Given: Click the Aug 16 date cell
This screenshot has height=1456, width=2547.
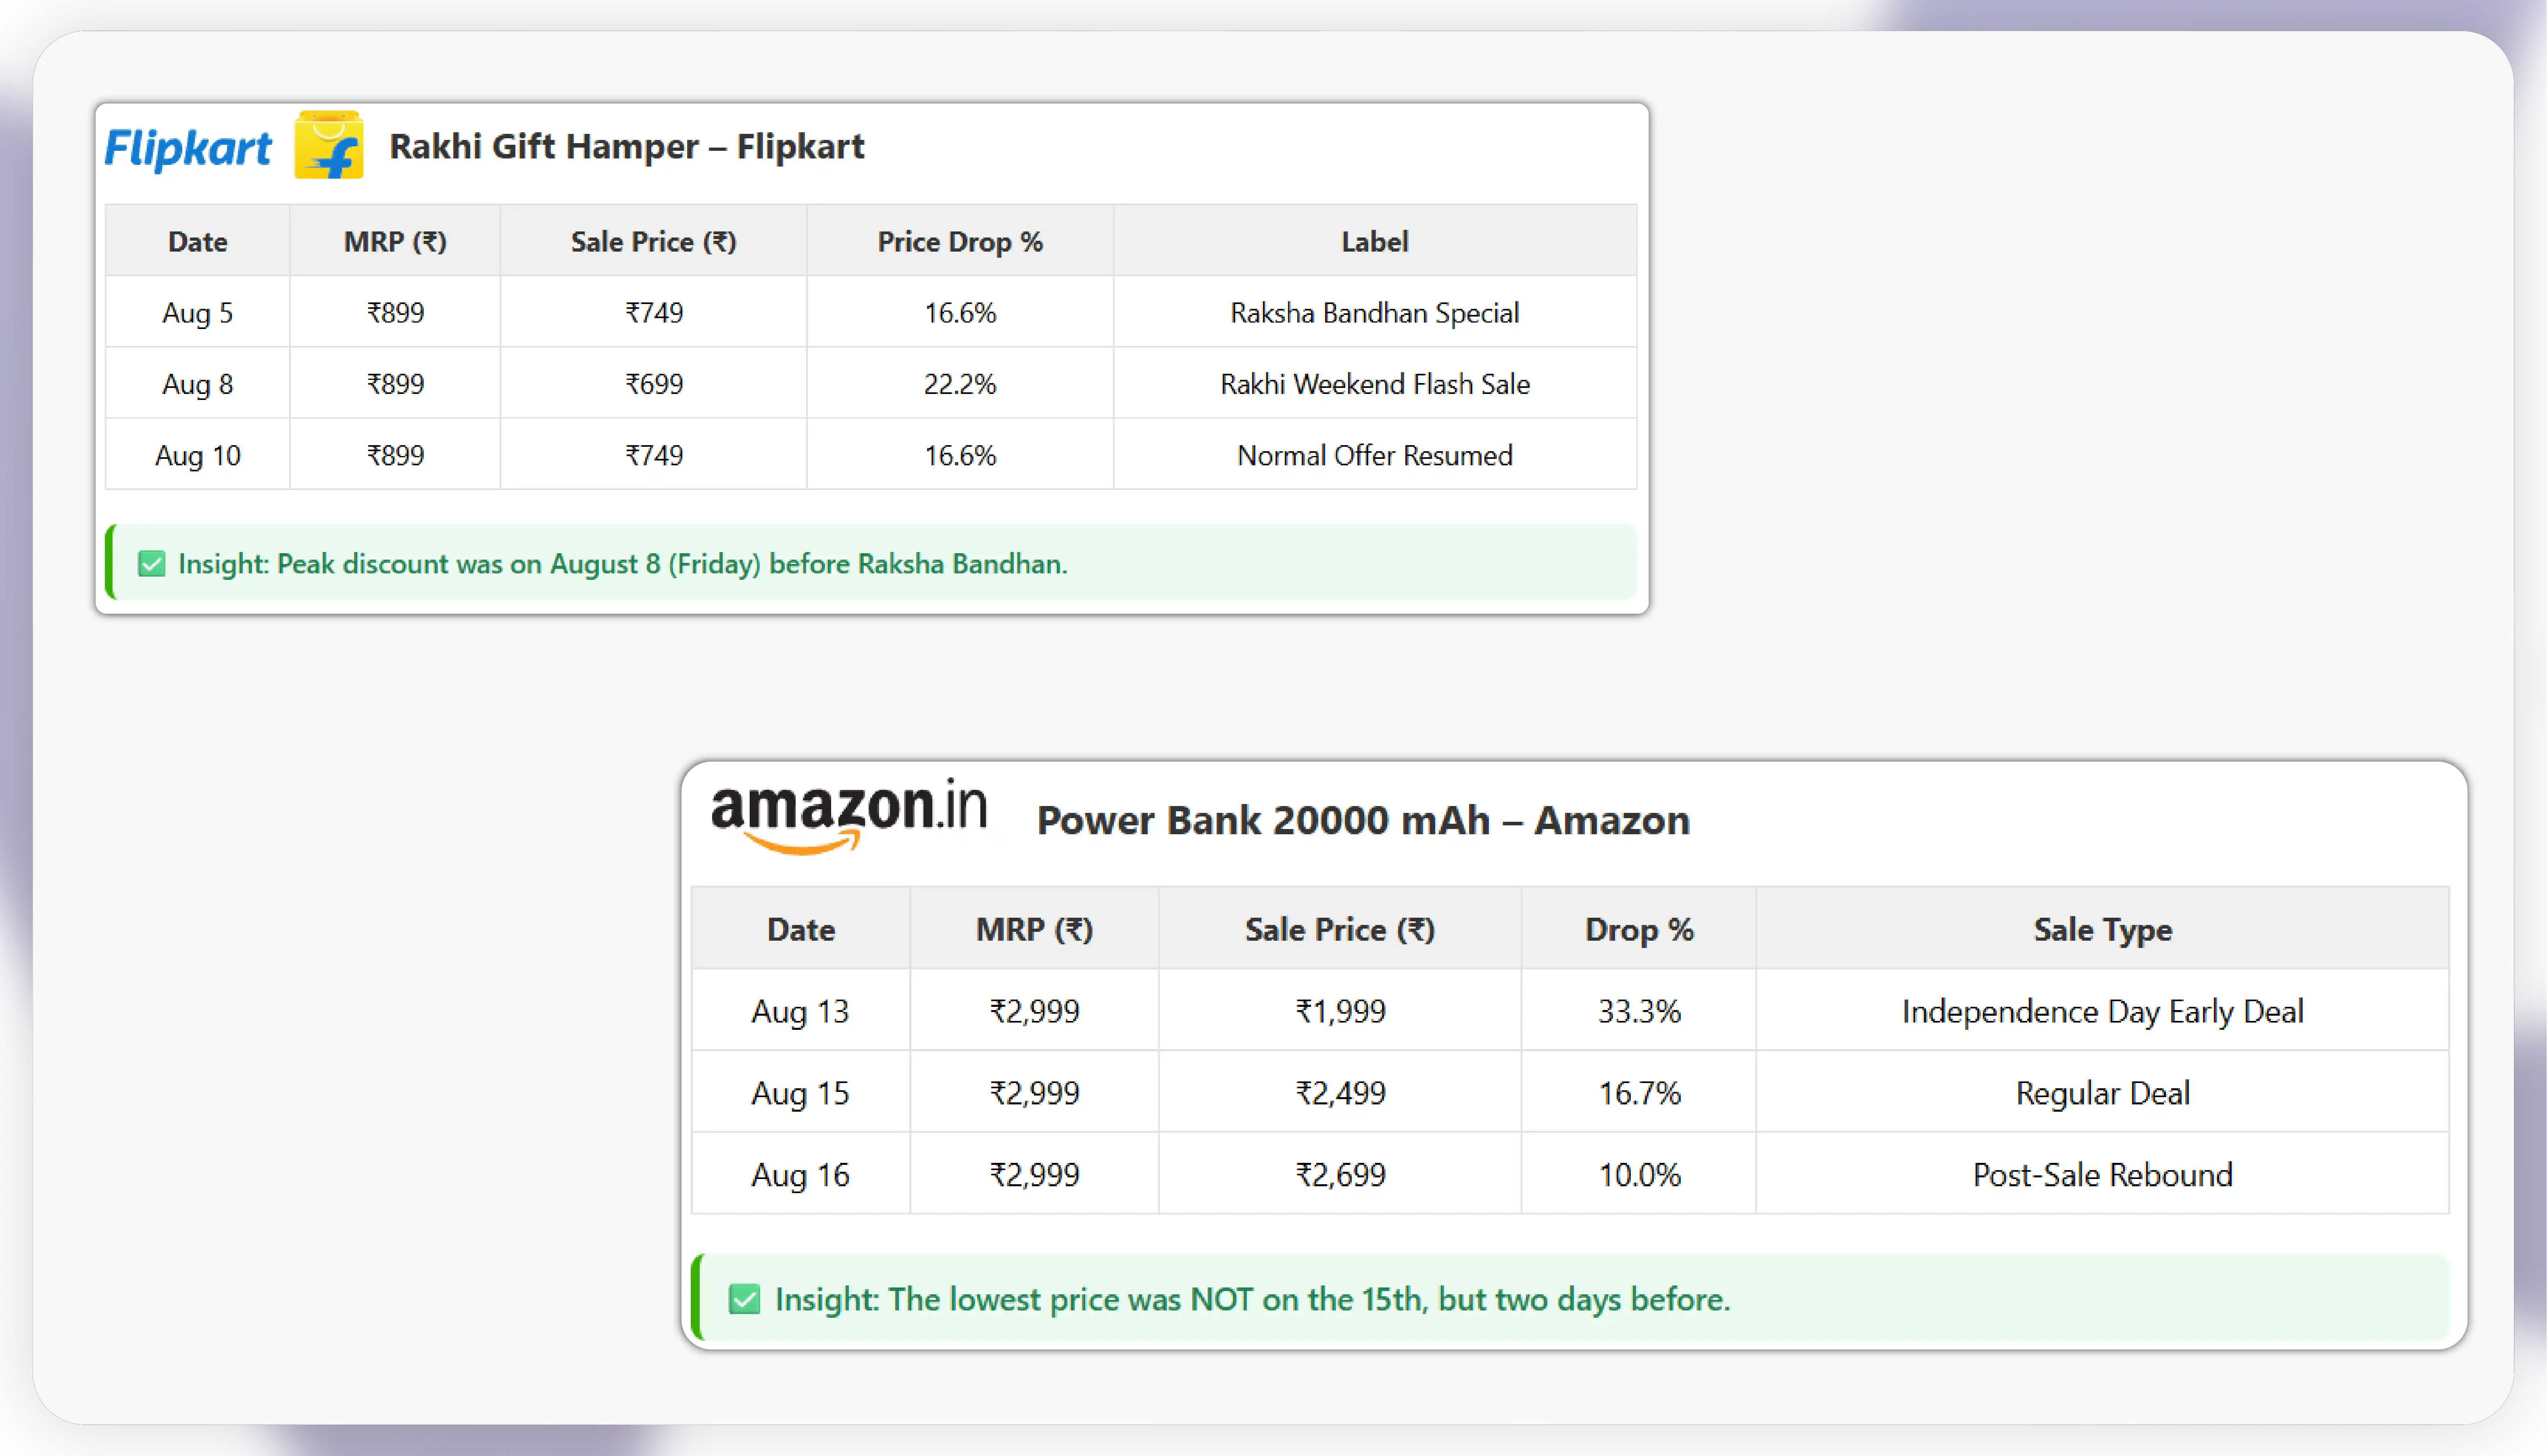Looking at the screenshot, I should (x=800, y=1174).
